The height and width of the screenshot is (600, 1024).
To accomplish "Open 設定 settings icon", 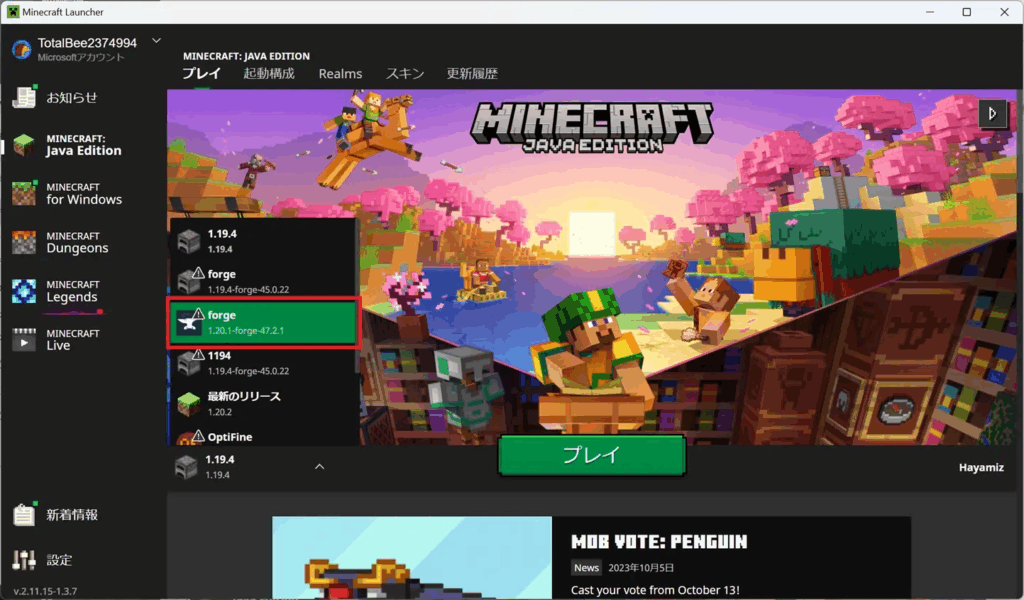I will [24, 560].
